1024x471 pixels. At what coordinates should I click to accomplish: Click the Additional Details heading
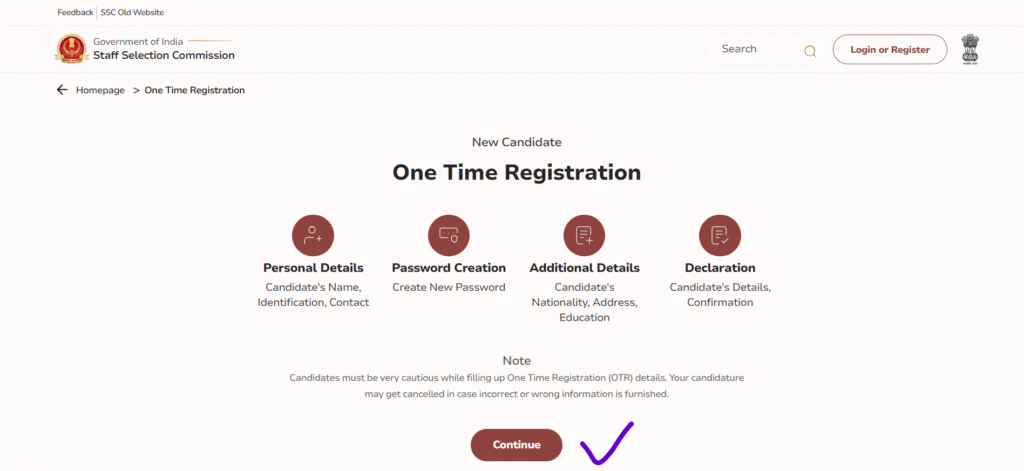(x=584, y=268)
